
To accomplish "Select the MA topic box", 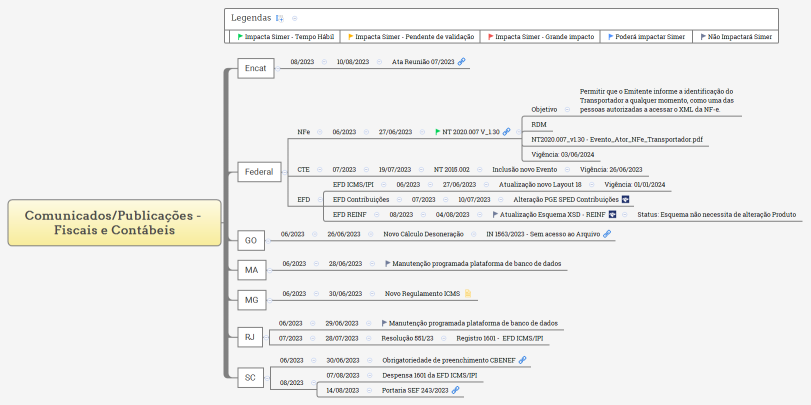I will point(251,270).
